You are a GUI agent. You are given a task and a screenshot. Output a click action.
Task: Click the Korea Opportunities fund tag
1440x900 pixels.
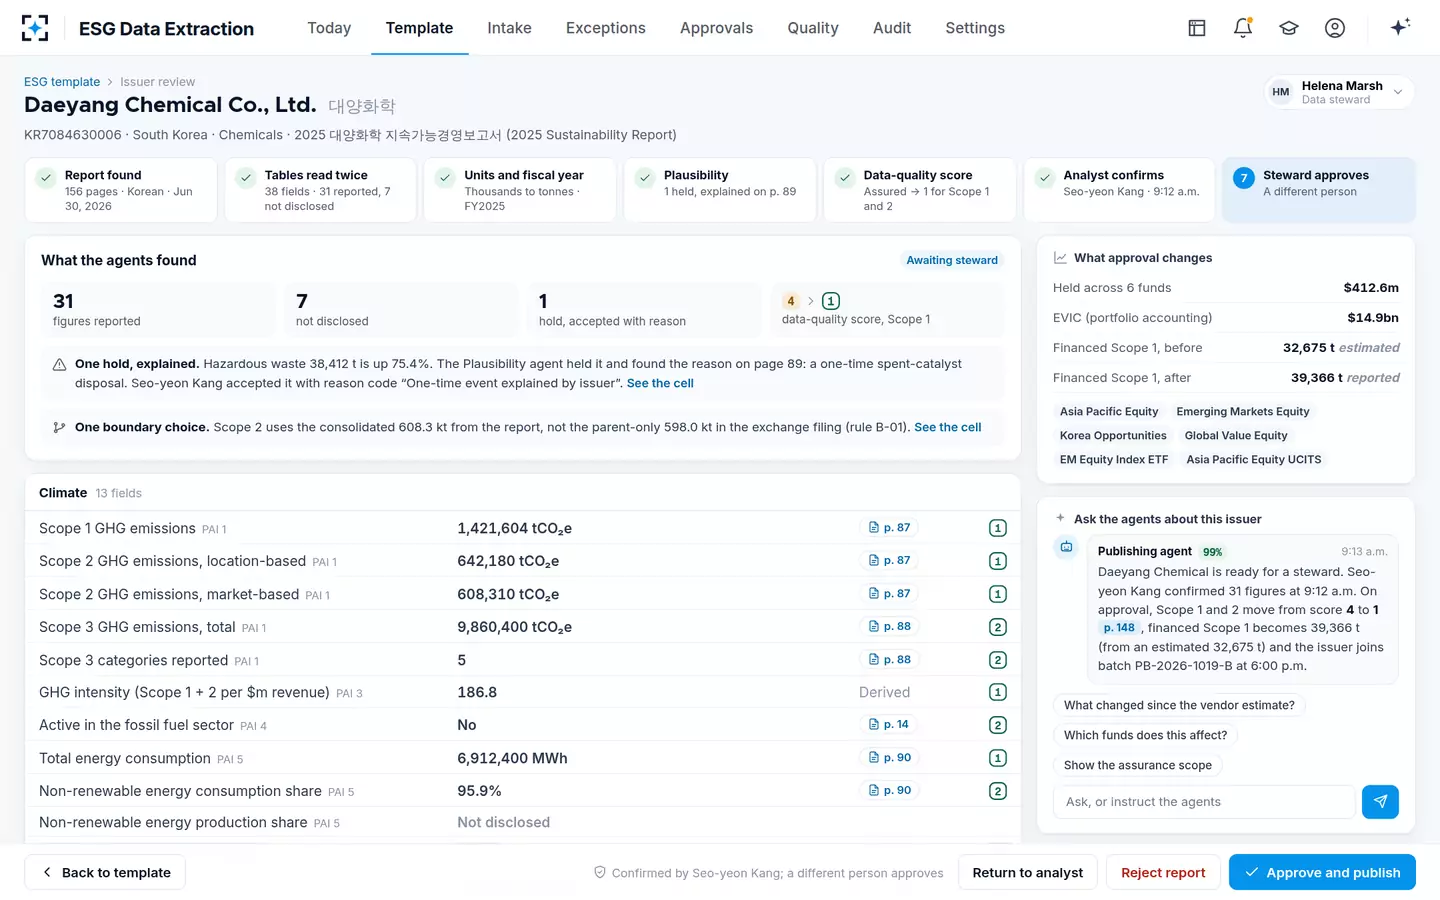pyautogui.click(x=1113, y=436)
